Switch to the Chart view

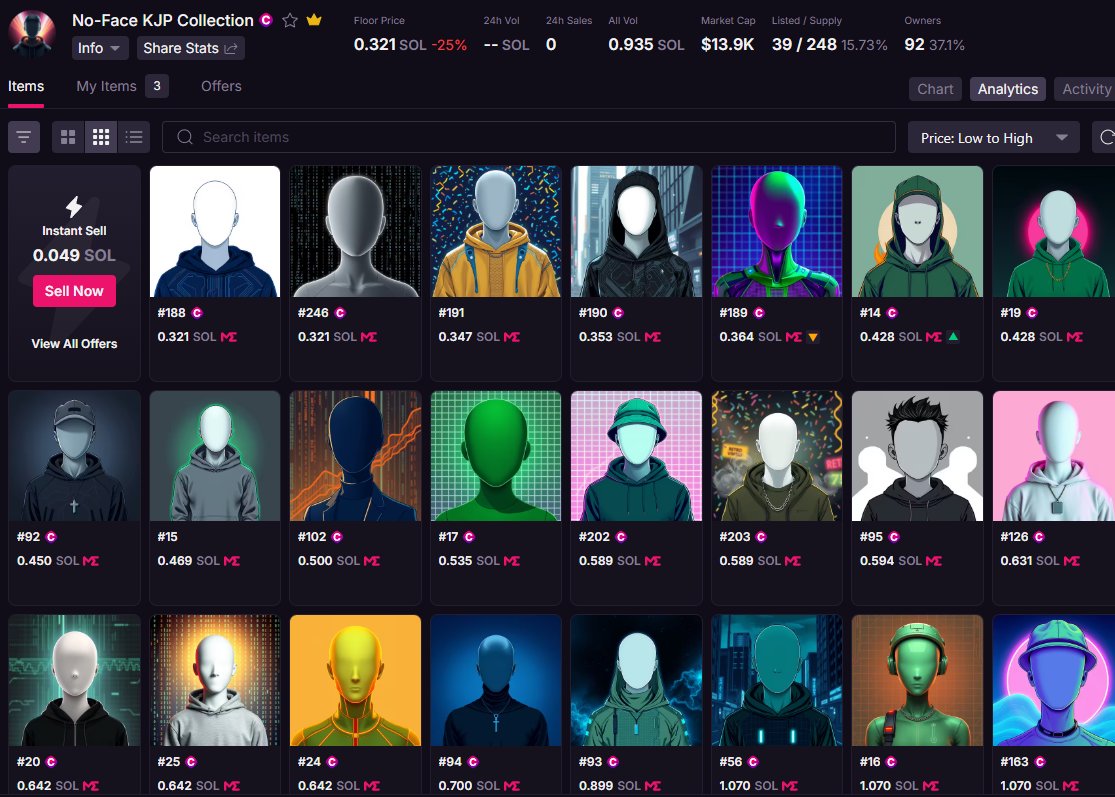(935, 89)
